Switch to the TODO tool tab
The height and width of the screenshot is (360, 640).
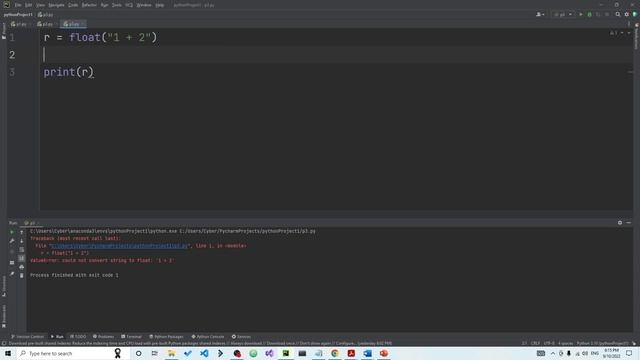[78, 337]
